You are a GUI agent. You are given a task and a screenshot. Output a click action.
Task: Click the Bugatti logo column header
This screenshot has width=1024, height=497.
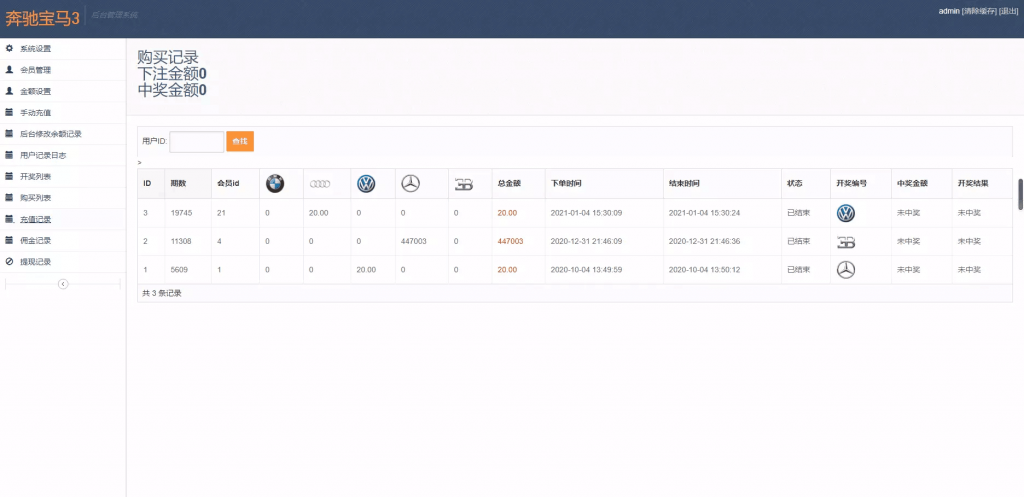[x=464, y=184]
